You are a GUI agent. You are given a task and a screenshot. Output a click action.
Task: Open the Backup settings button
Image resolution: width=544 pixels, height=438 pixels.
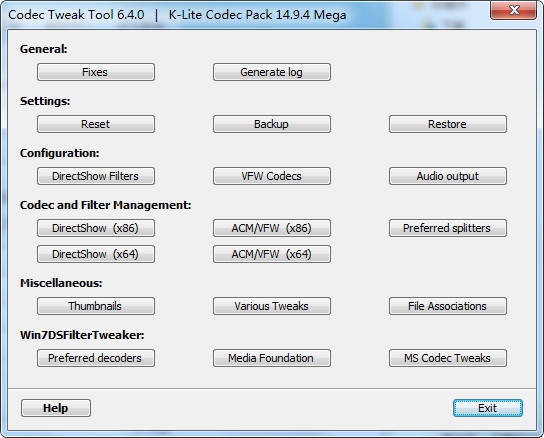(272, 124)
